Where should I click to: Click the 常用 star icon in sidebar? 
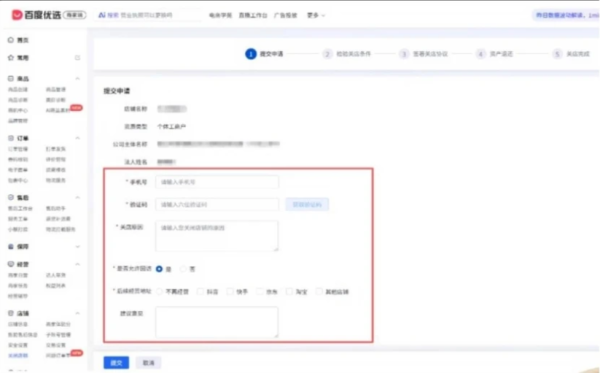[x=11, y=57]
